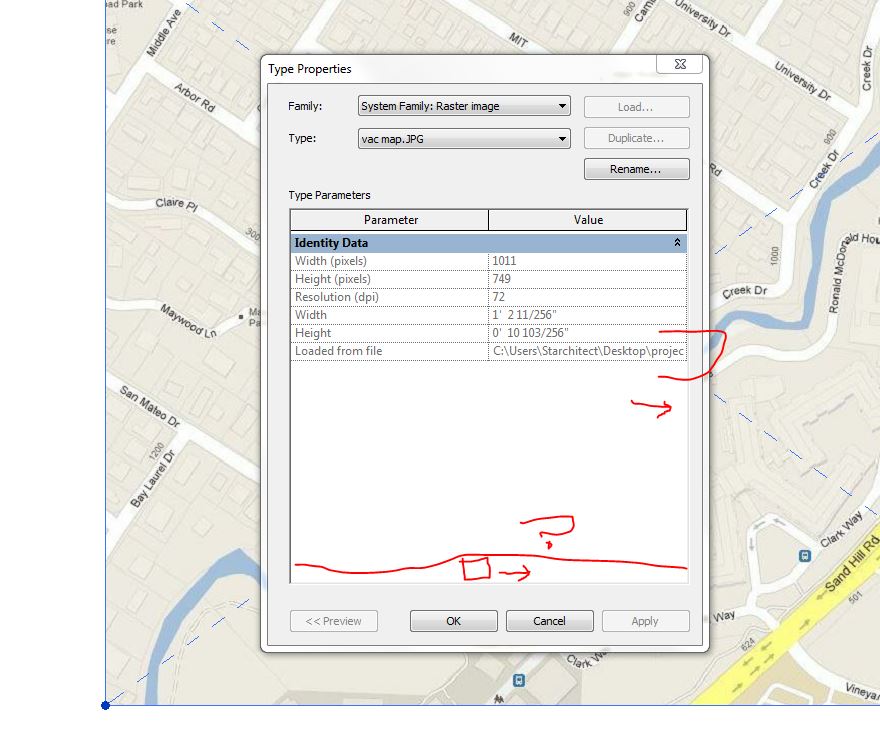Image resolution: width=880 pixels, height=737 pixels.
Task: Click the Maywood Ln label on the map
Action: pos(189,321)
